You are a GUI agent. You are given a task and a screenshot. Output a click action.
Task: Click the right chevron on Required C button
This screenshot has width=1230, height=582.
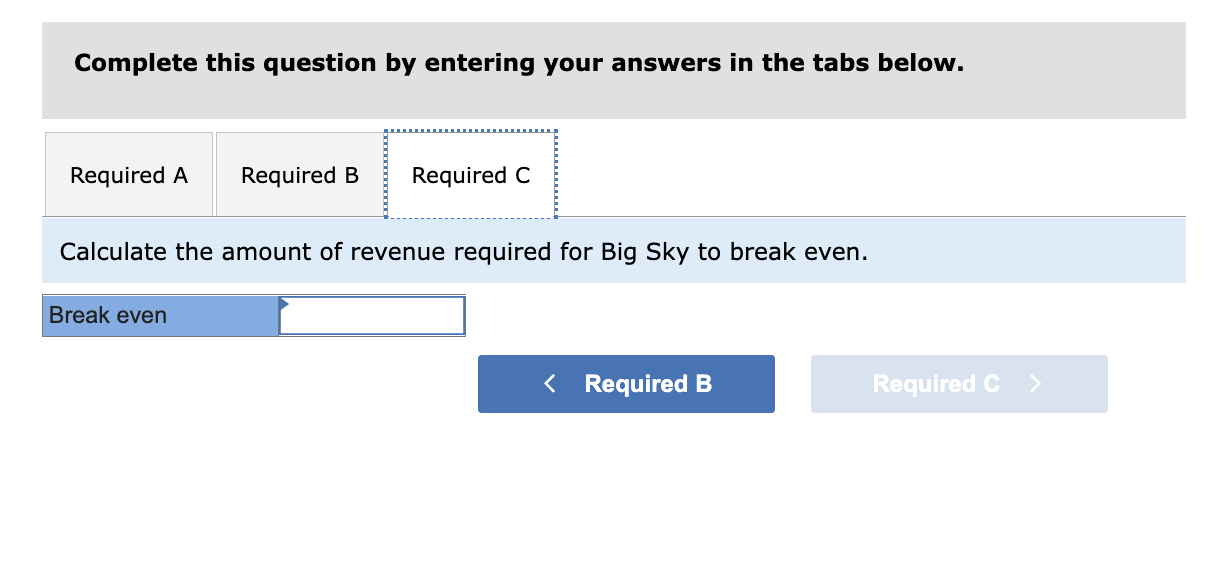1034,383
